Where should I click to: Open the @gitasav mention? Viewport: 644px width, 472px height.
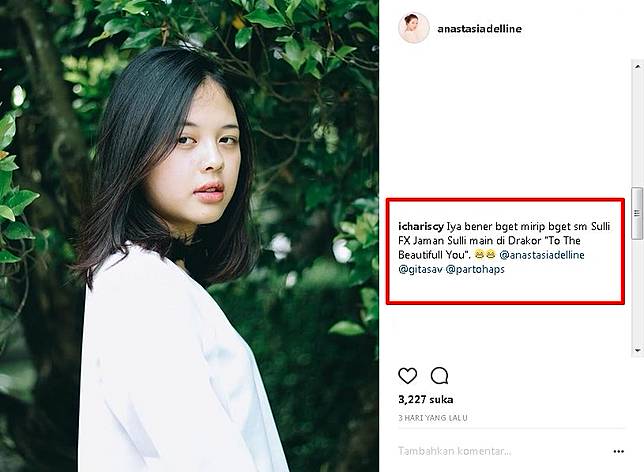420,270
